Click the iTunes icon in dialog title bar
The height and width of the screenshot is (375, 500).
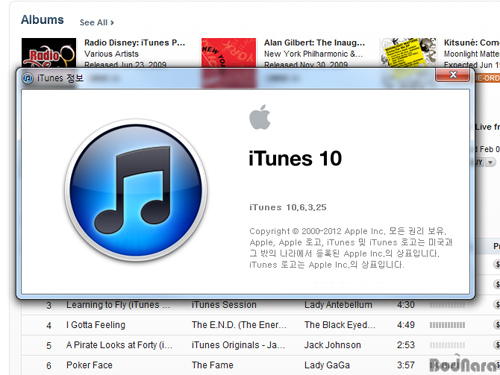[28, 79]
